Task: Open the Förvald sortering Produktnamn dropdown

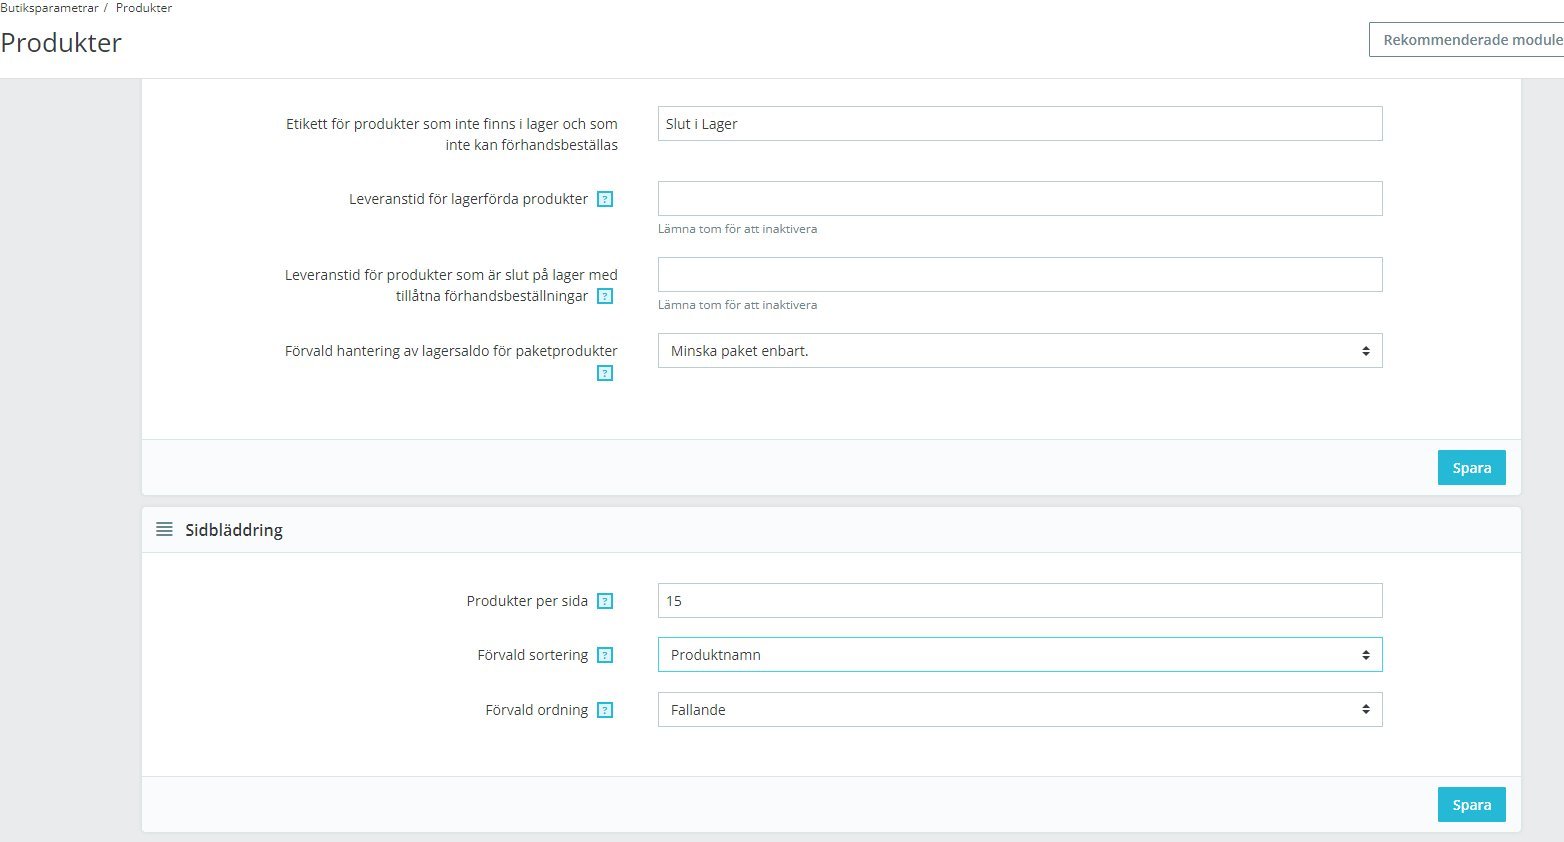Action: (x=1020, y=655)
